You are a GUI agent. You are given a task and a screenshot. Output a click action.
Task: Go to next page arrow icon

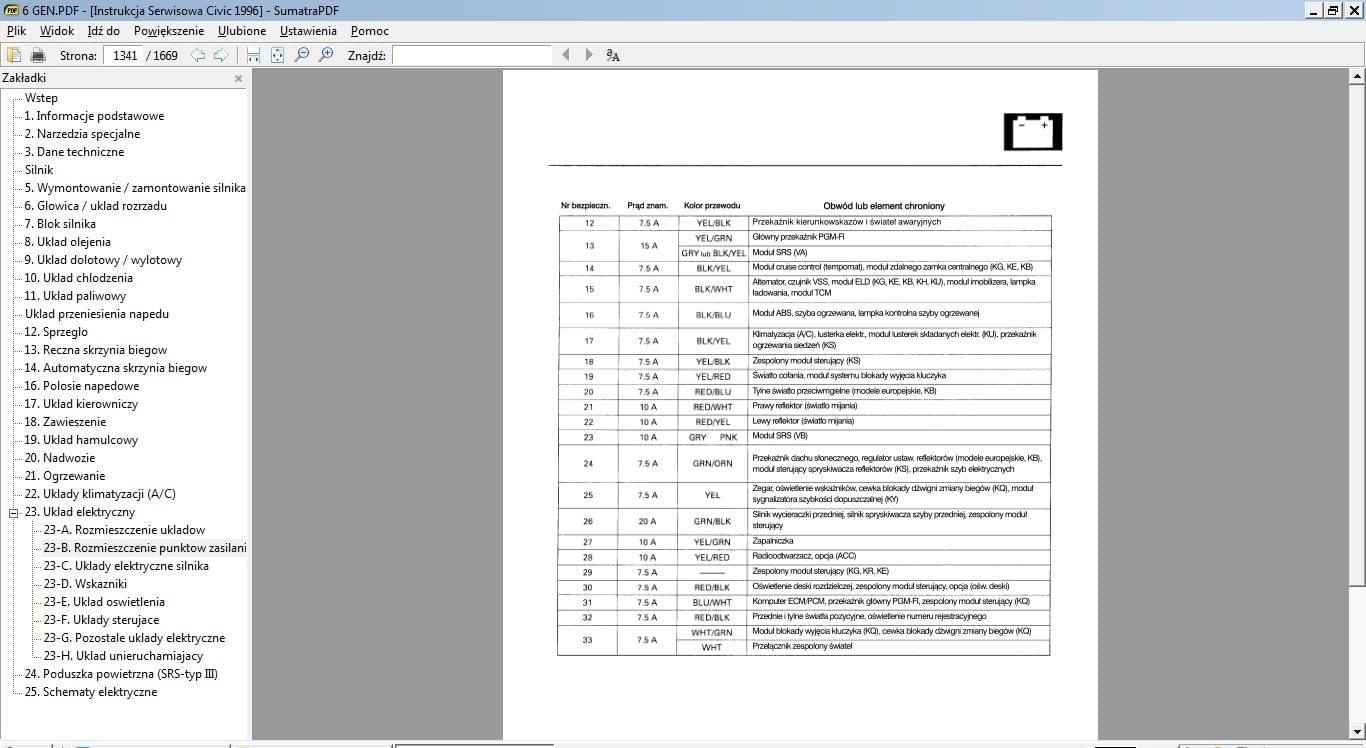(220, 55)
